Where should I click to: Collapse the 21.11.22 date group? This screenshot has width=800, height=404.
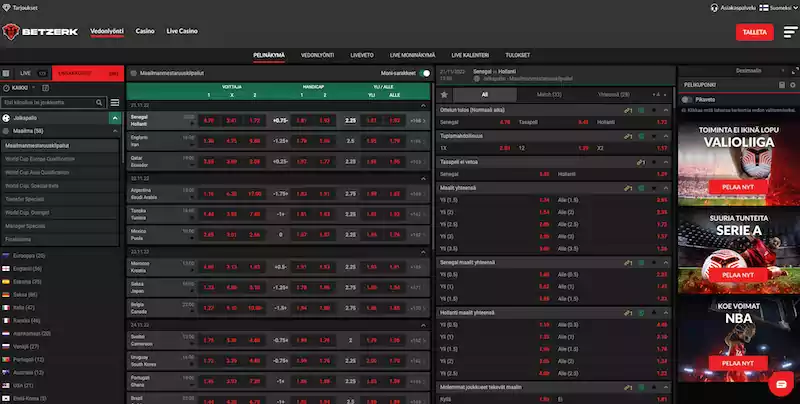(x=423, y=106)
